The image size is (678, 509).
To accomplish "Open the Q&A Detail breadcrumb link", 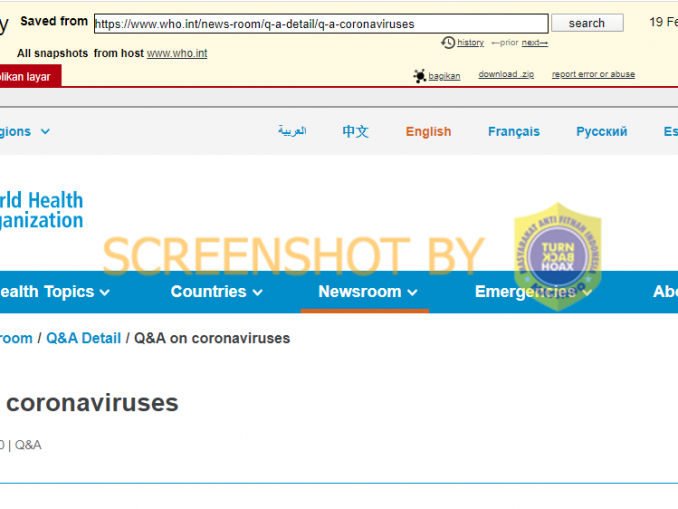I will point(83,338).
